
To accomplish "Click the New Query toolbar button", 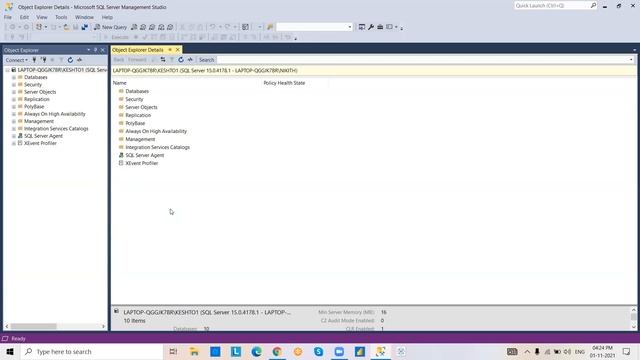I will [x=111, y=27].
